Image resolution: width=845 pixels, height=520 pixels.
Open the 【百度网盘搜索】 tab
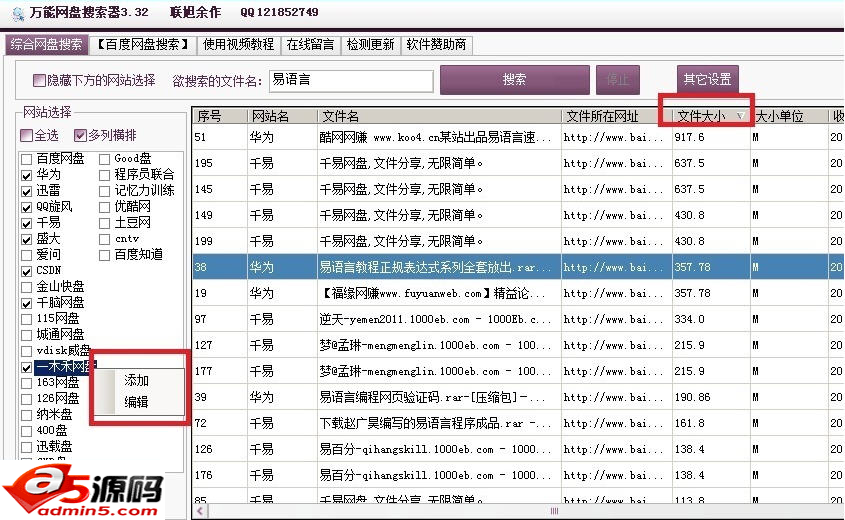(143, 44)
